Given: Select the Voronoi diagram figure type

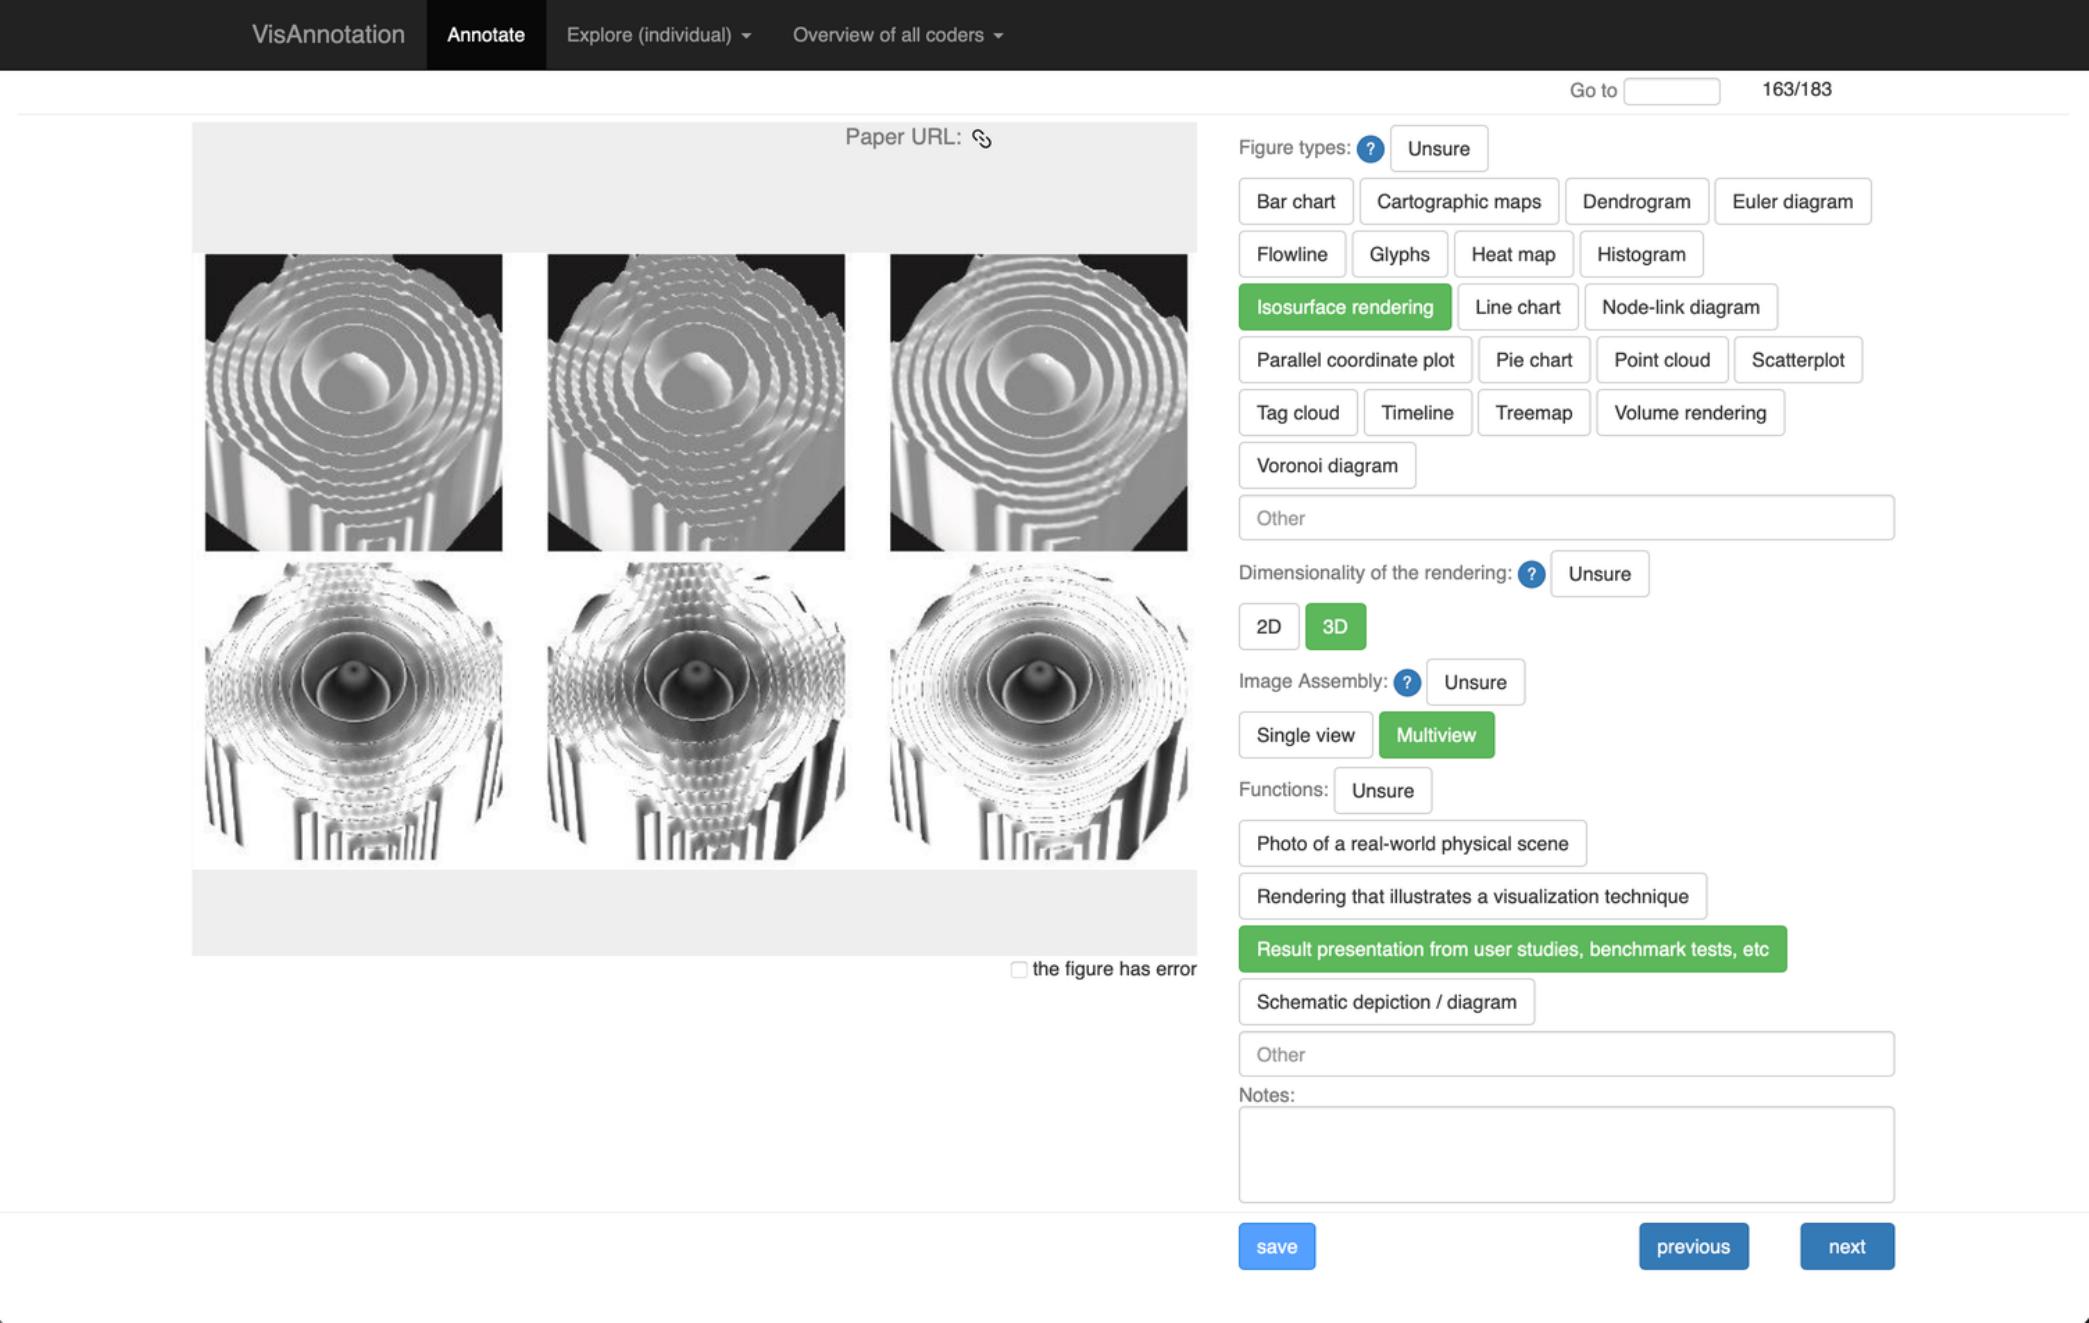Looking at the screenshot, I should click(x=1327, y=466).
